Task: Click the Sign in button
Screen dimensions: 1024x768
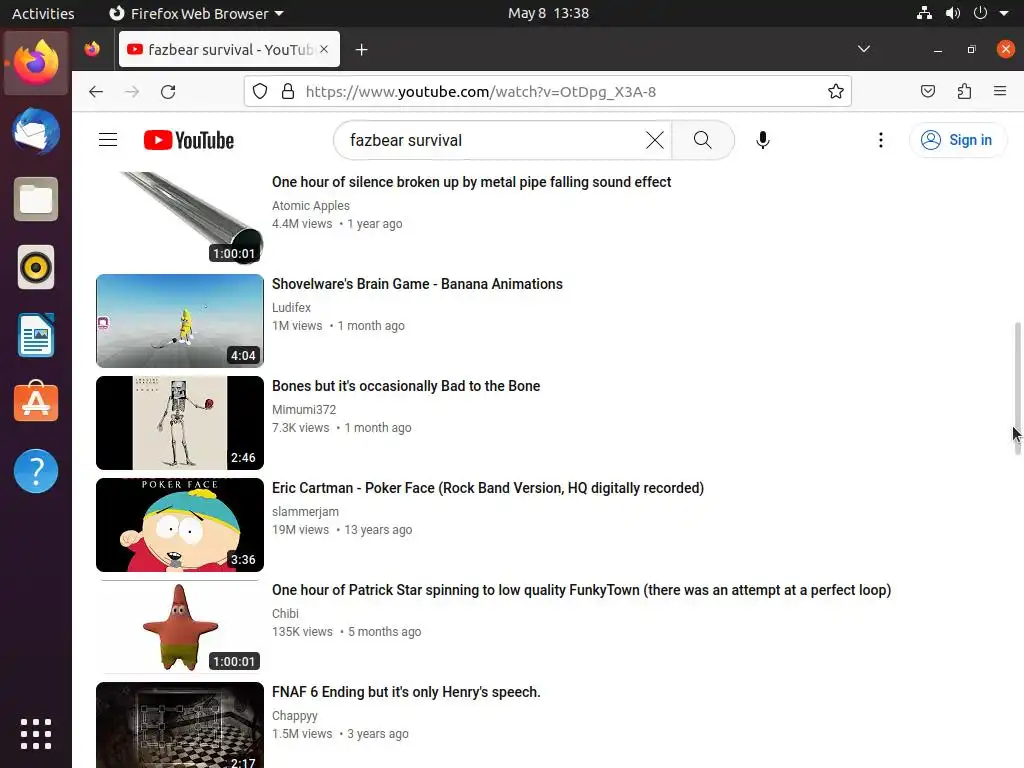Action: pyautogui.click(x=957, y=140)
